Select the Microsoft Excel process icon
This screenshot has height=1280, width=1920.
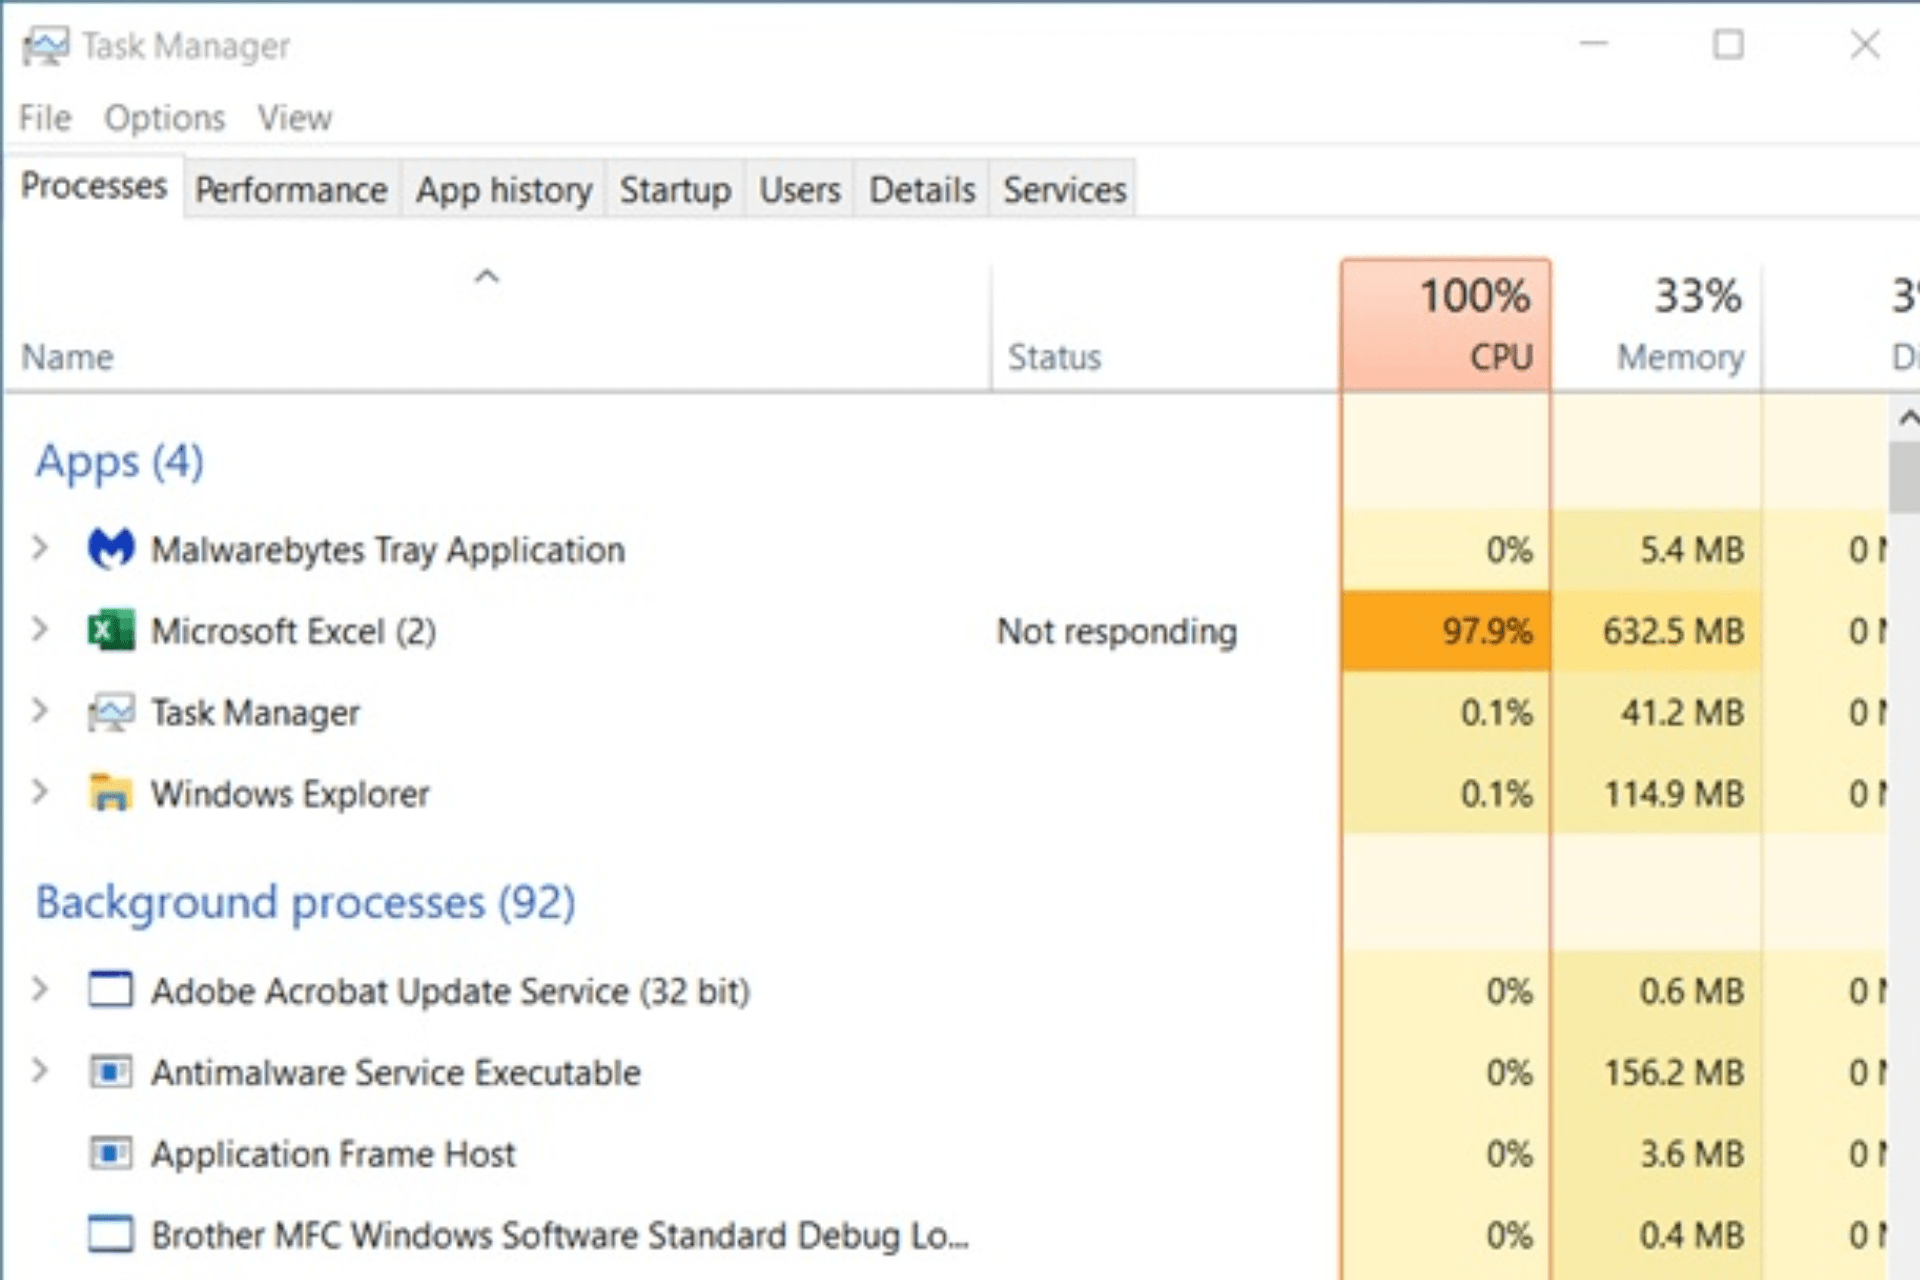(110, 631)
